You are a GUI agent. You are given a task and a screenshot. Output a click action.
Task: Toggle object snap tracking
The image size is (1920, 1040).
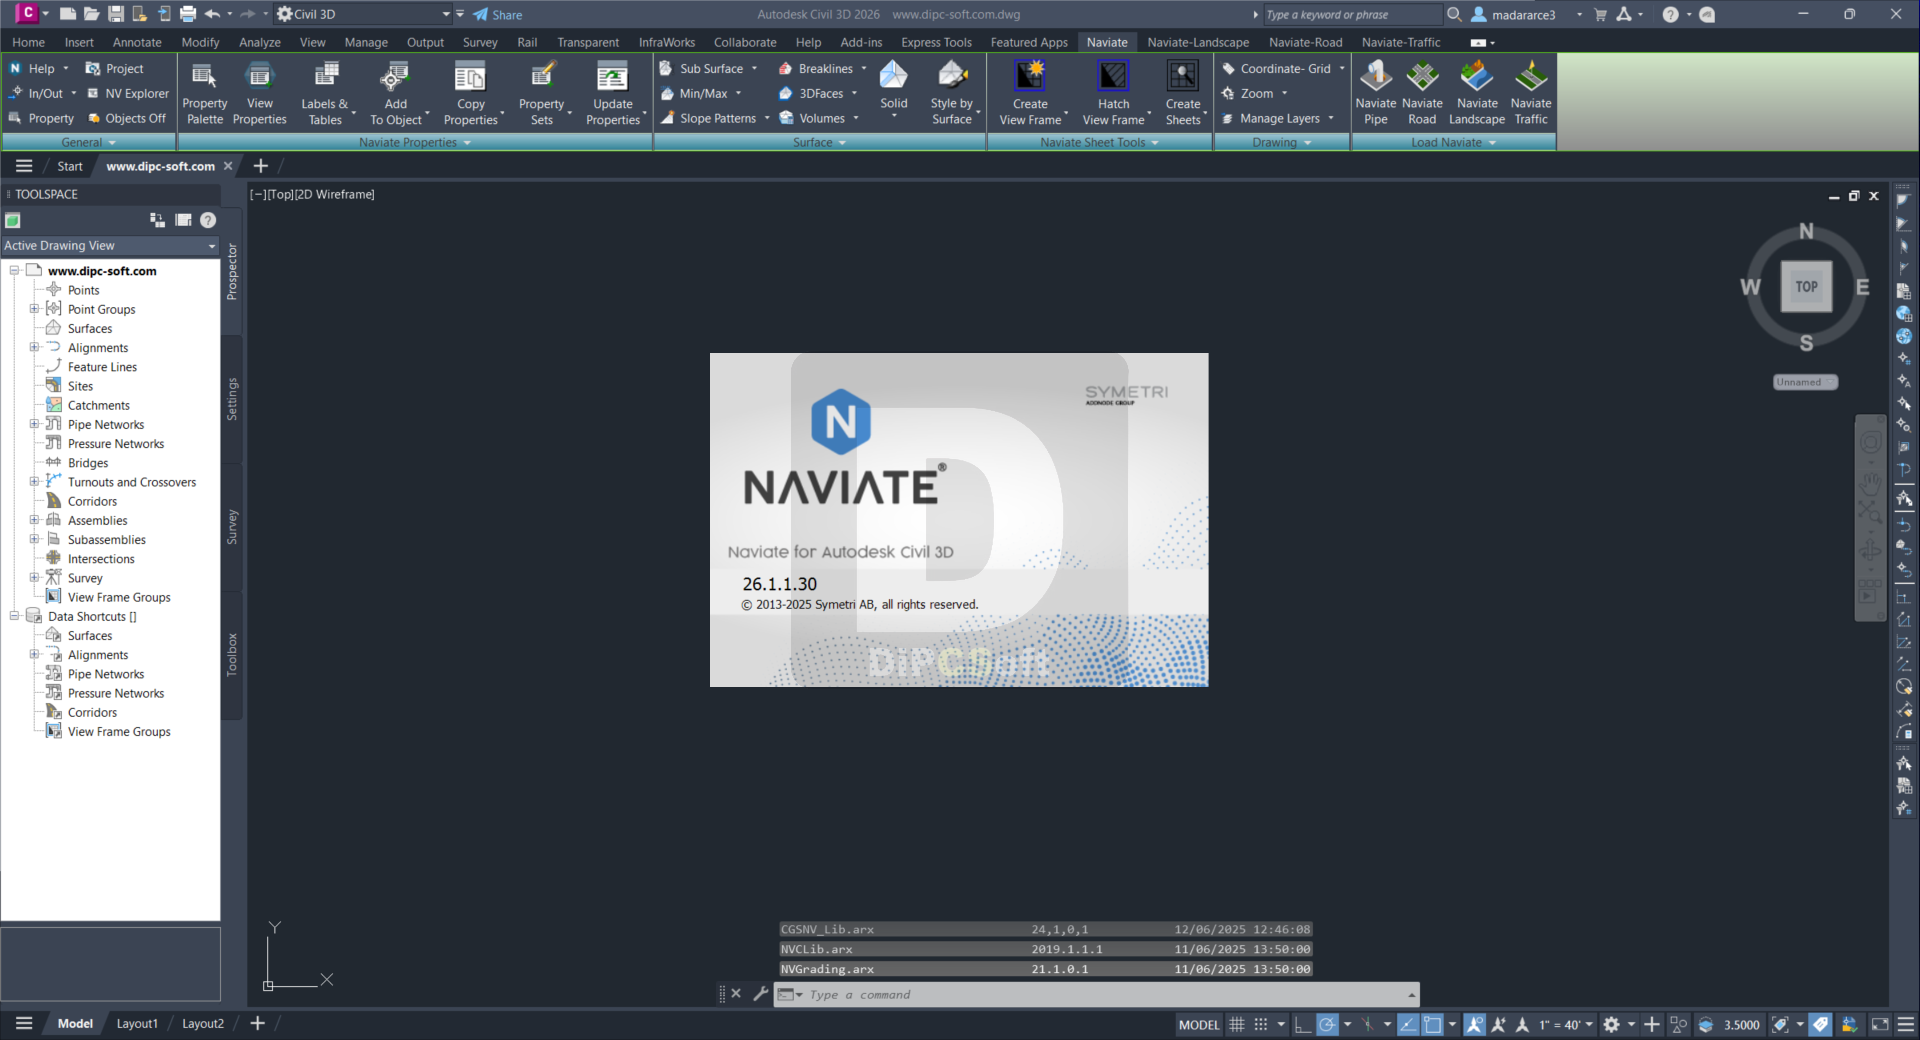click(x=1408, y=1024)
